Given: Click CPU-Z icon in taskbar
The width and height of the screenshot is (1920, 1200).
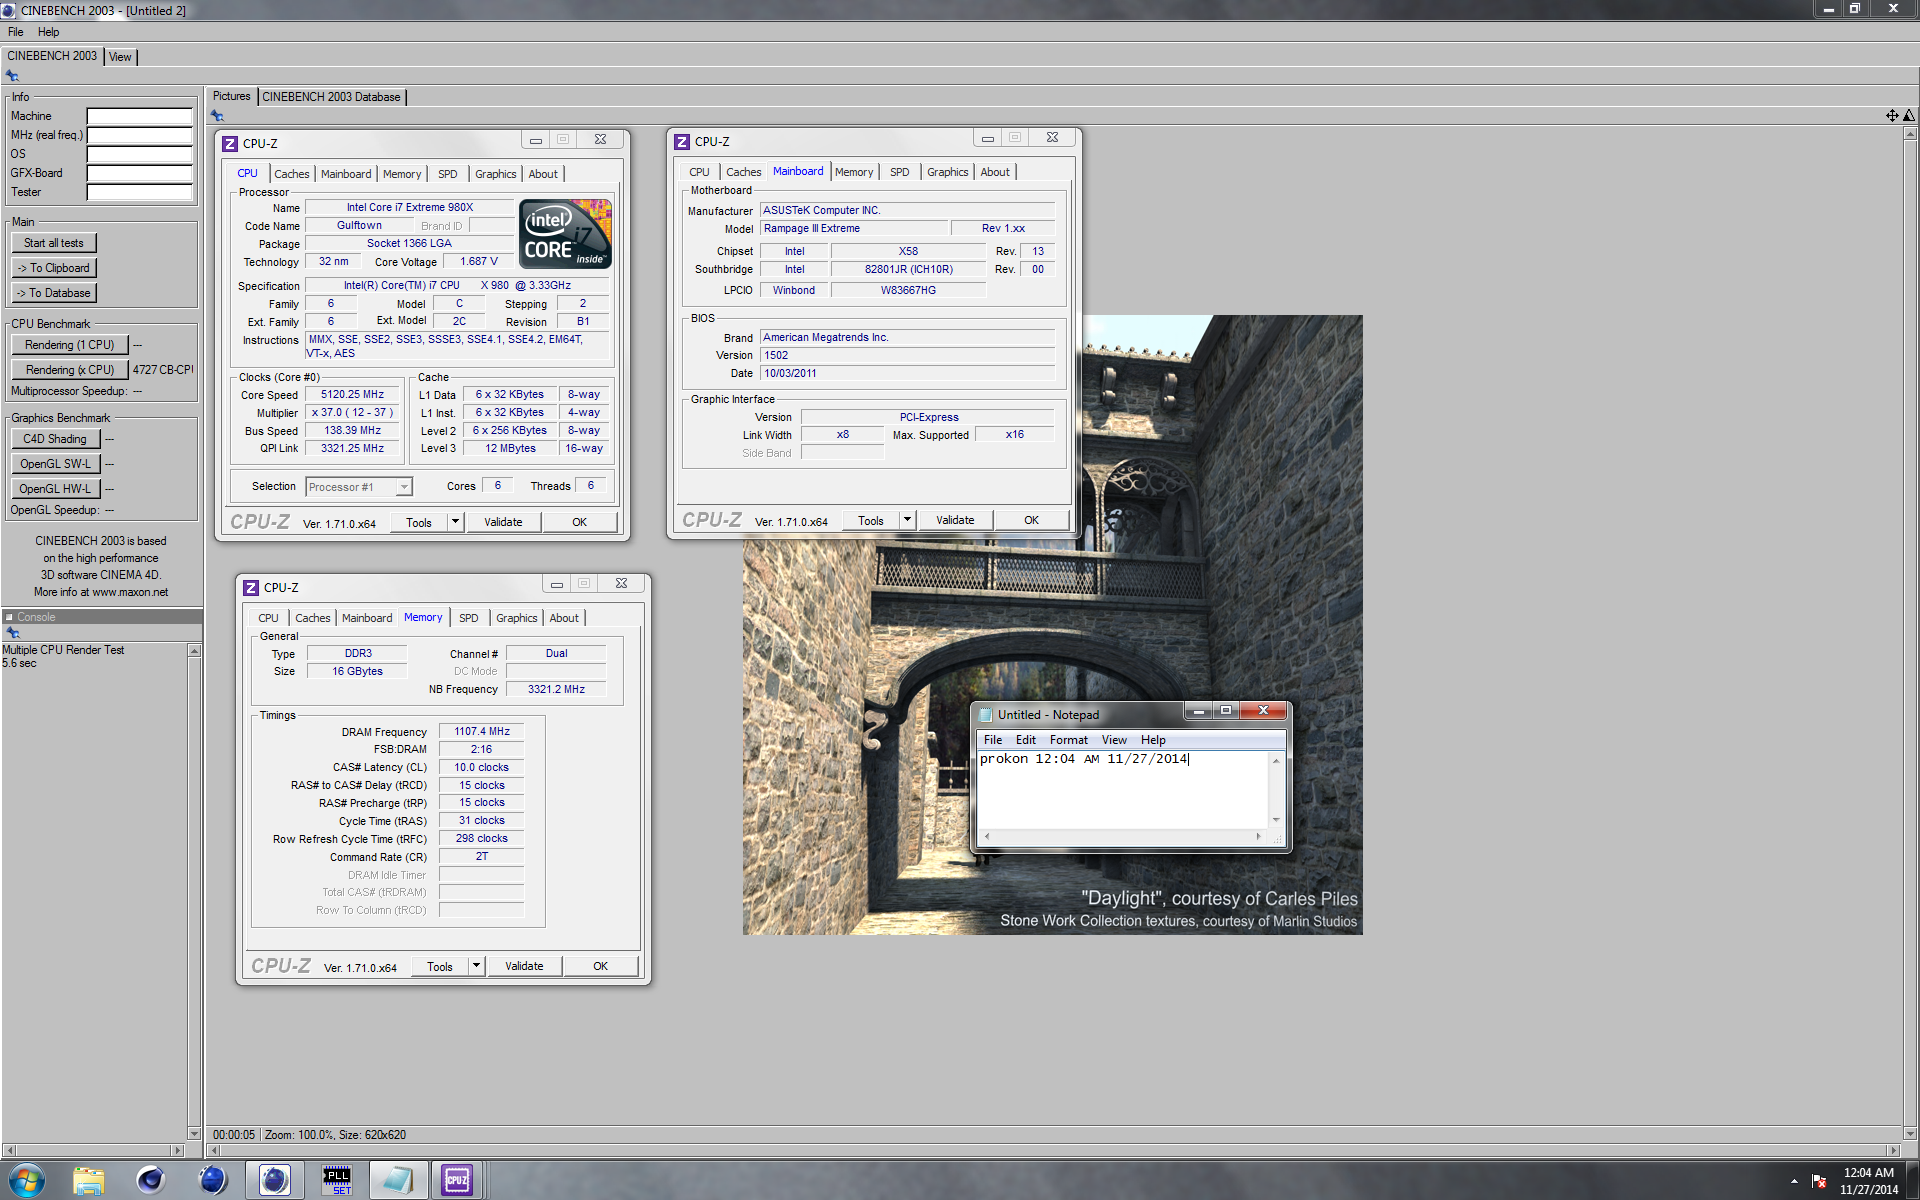Looking at the screenshot, I should coord(457,1180).
